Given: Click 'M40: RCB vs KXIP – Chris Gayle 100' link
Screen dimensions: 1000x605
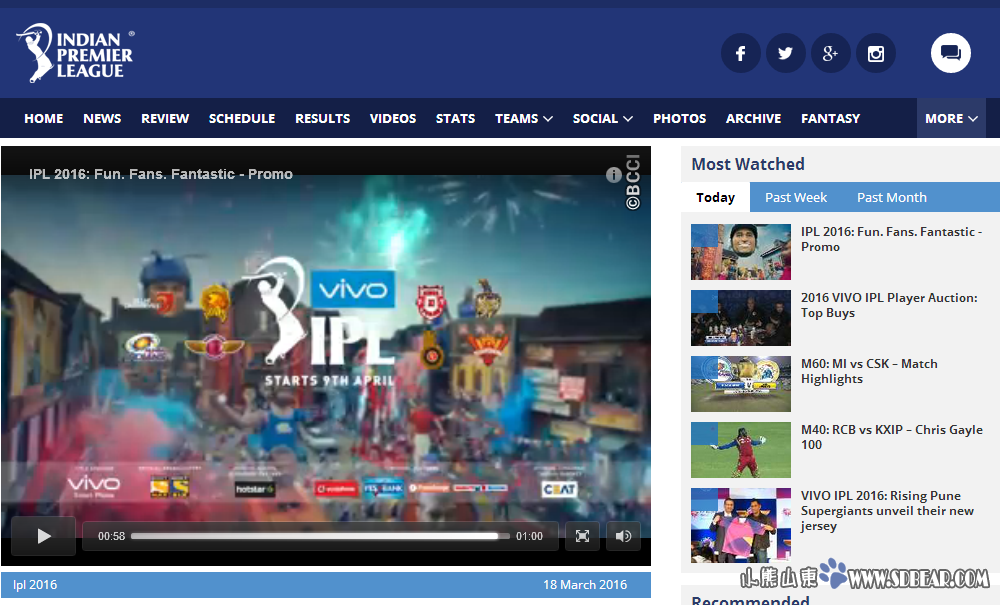Looking at the screenshot, I should (x=892, y=437).
